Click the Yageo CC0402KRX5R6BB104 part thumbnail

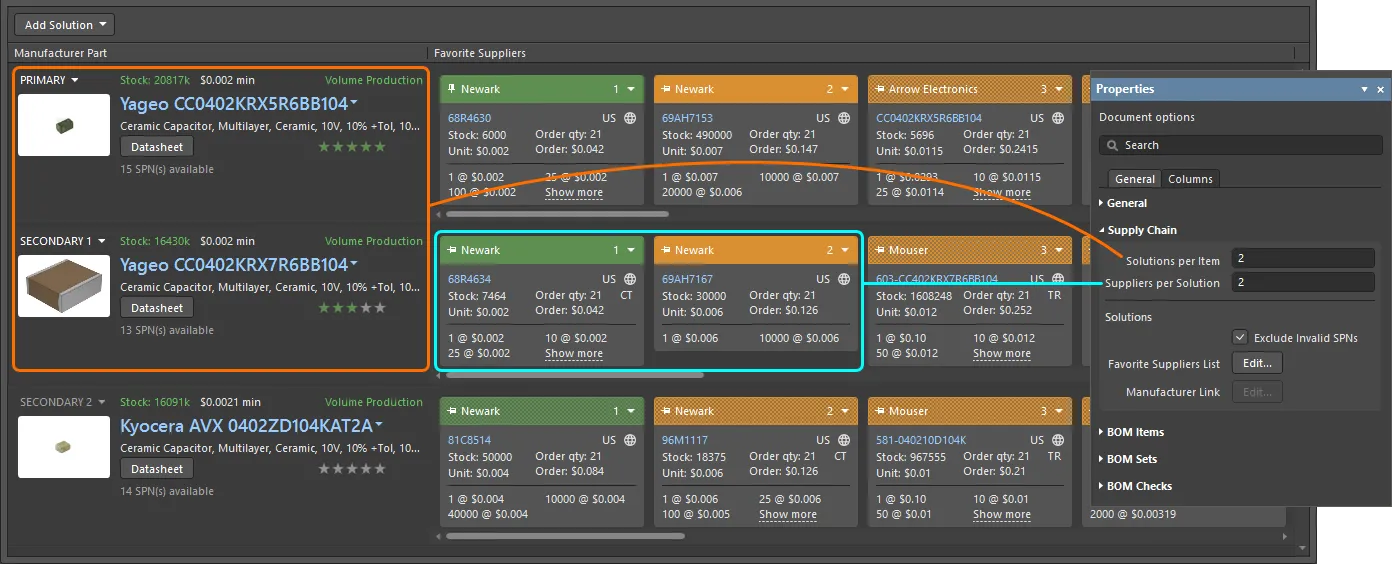(64, 125)
